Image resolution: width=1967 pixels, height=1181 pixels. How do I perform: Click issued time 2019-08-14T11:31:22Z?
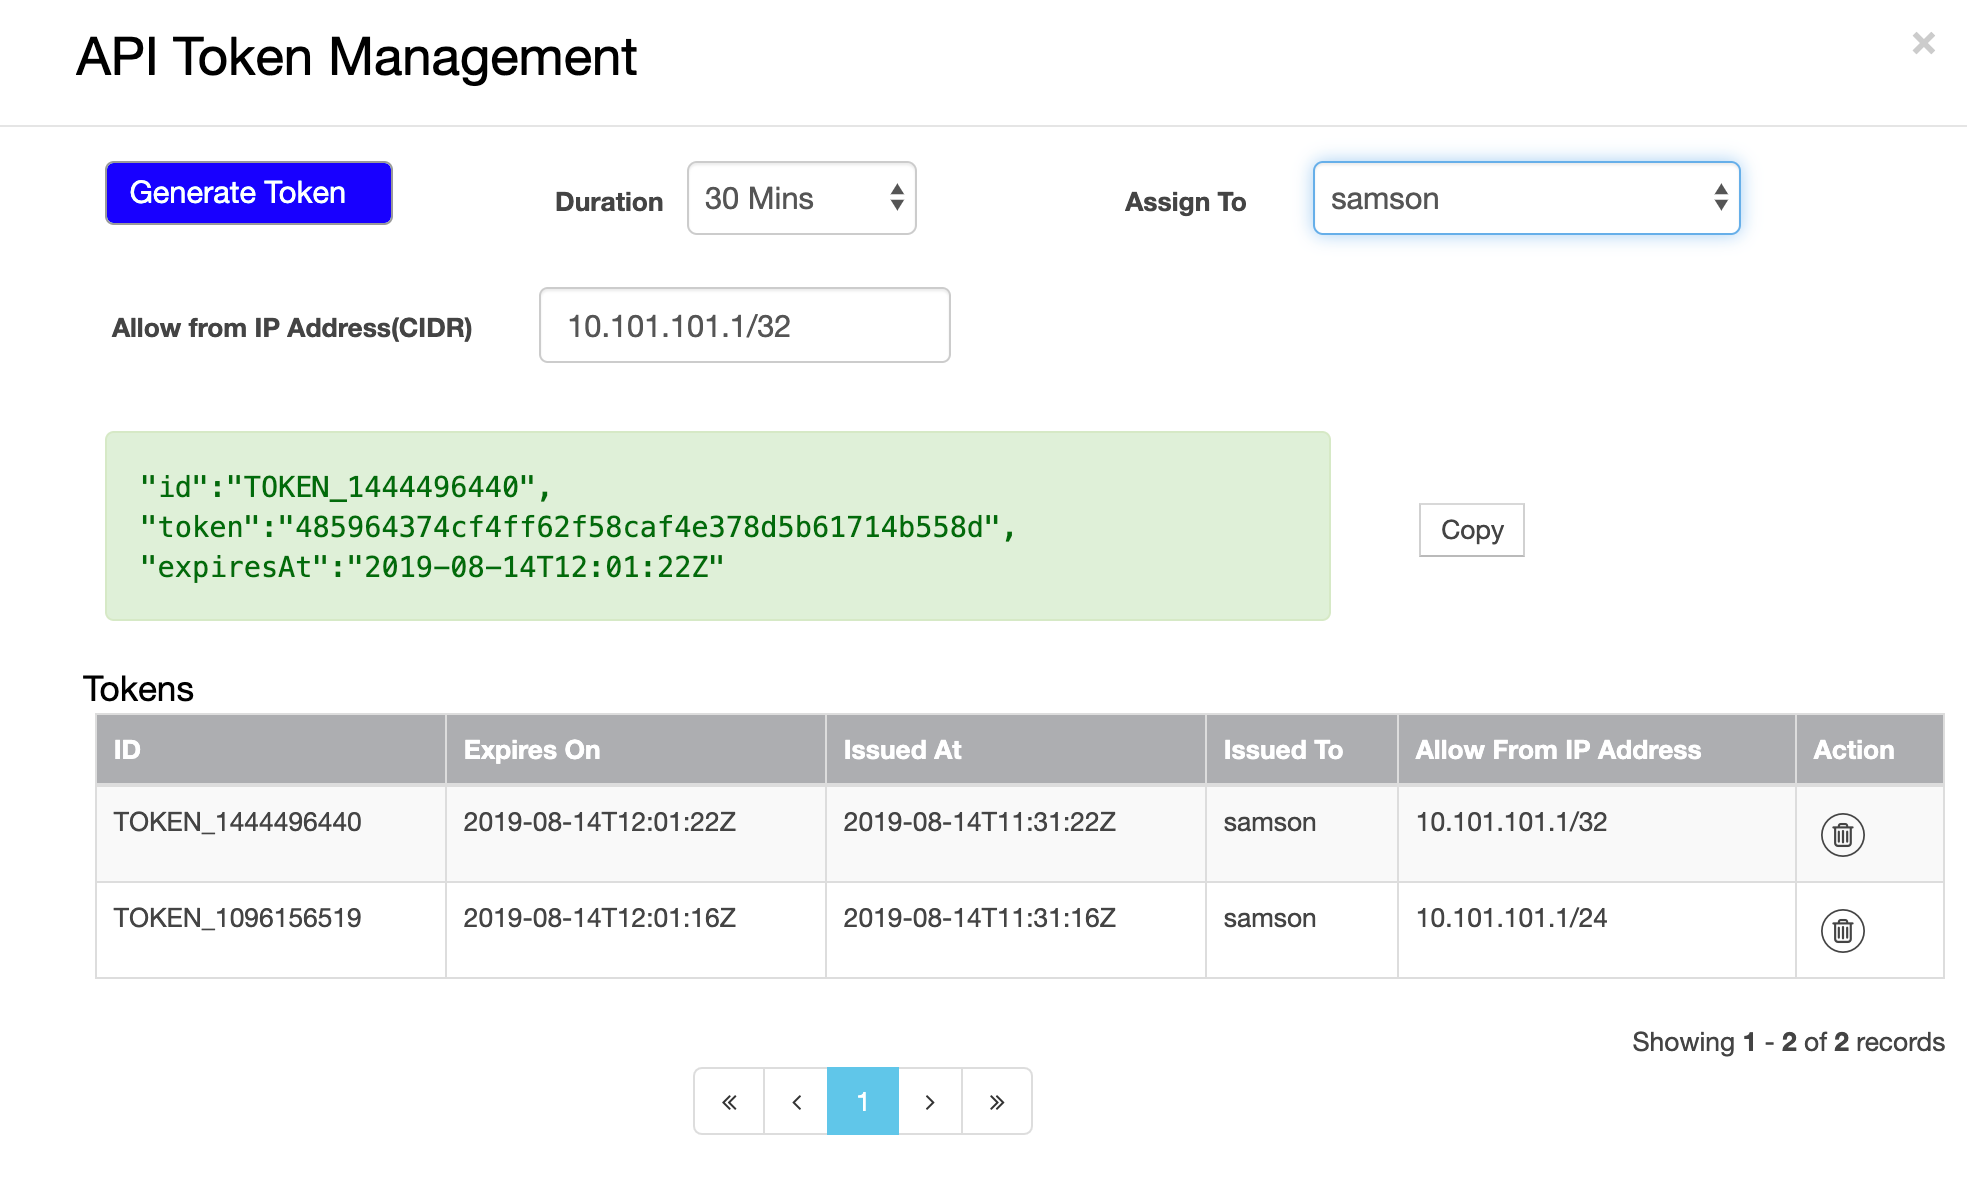pos(980,822)
